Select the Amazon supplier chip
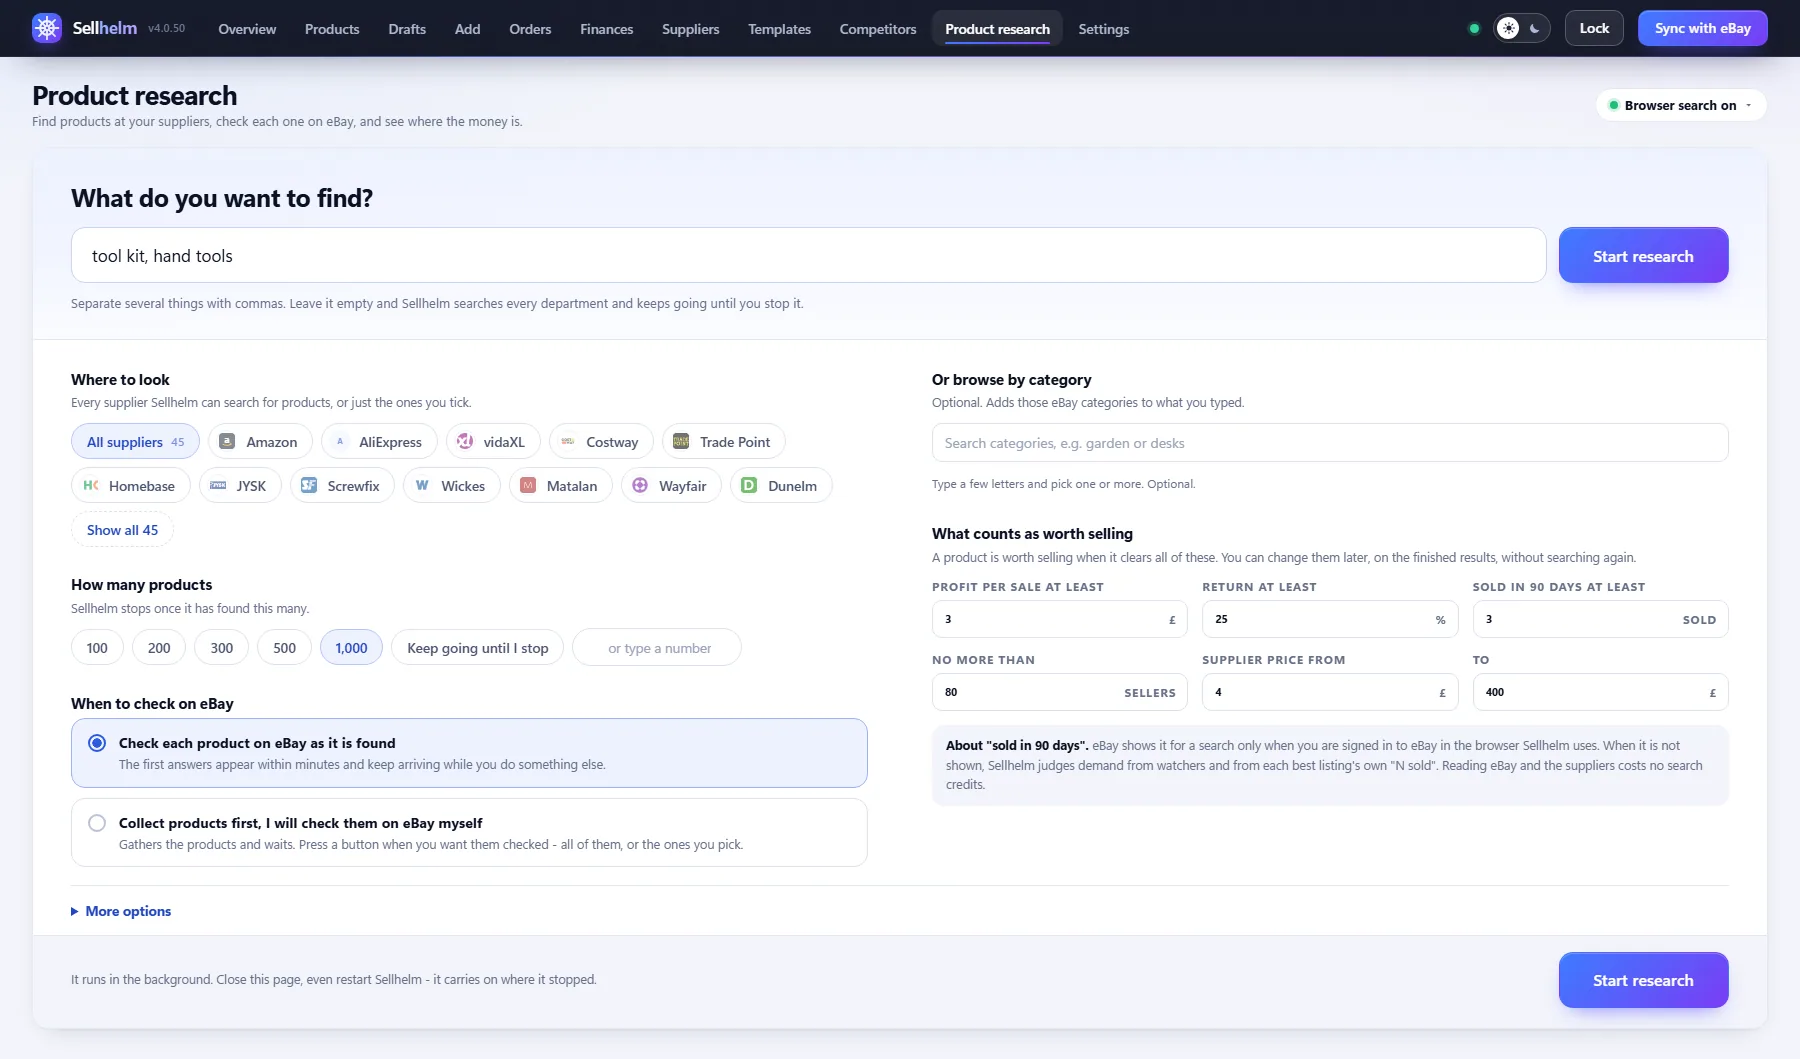The width and height of the screenshot is (1800, 1059). coord(260,442)
